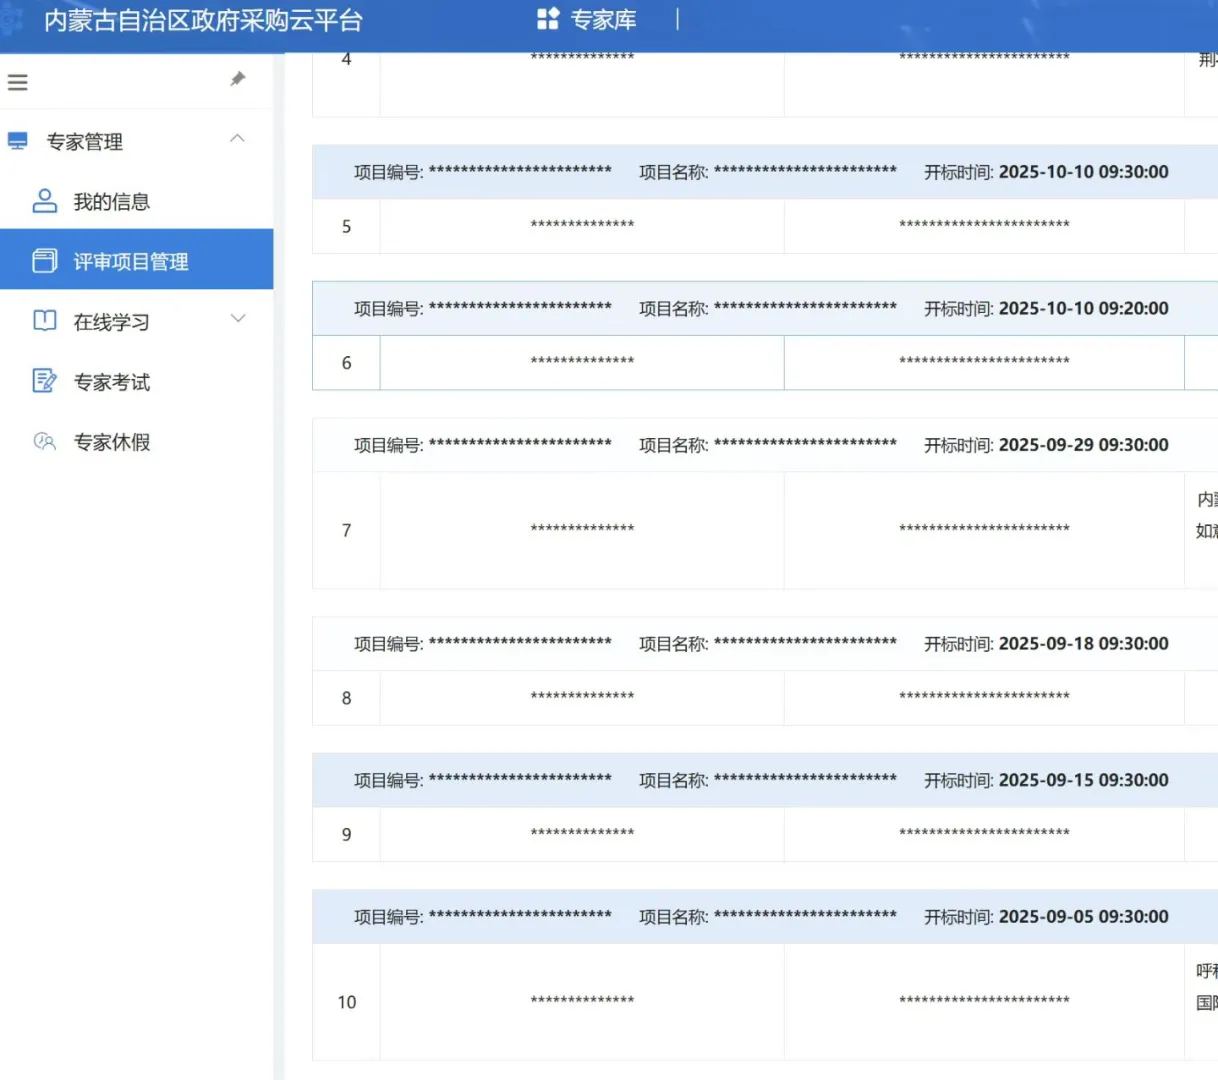Image resolution: width=1218 pixels, height=1080 pixels.
Task: Click 项目编号 label above row 10
Action: 389,917
